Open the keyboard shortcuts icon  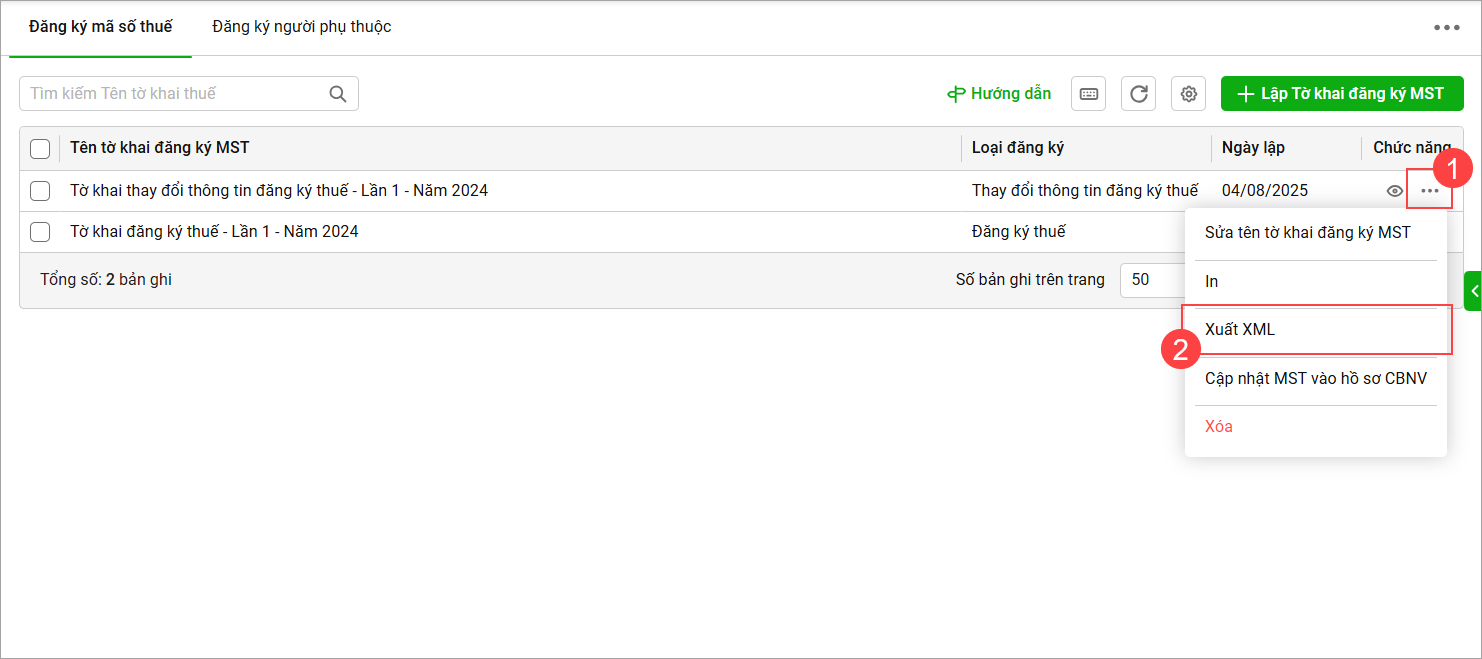tap(1088, 94)
